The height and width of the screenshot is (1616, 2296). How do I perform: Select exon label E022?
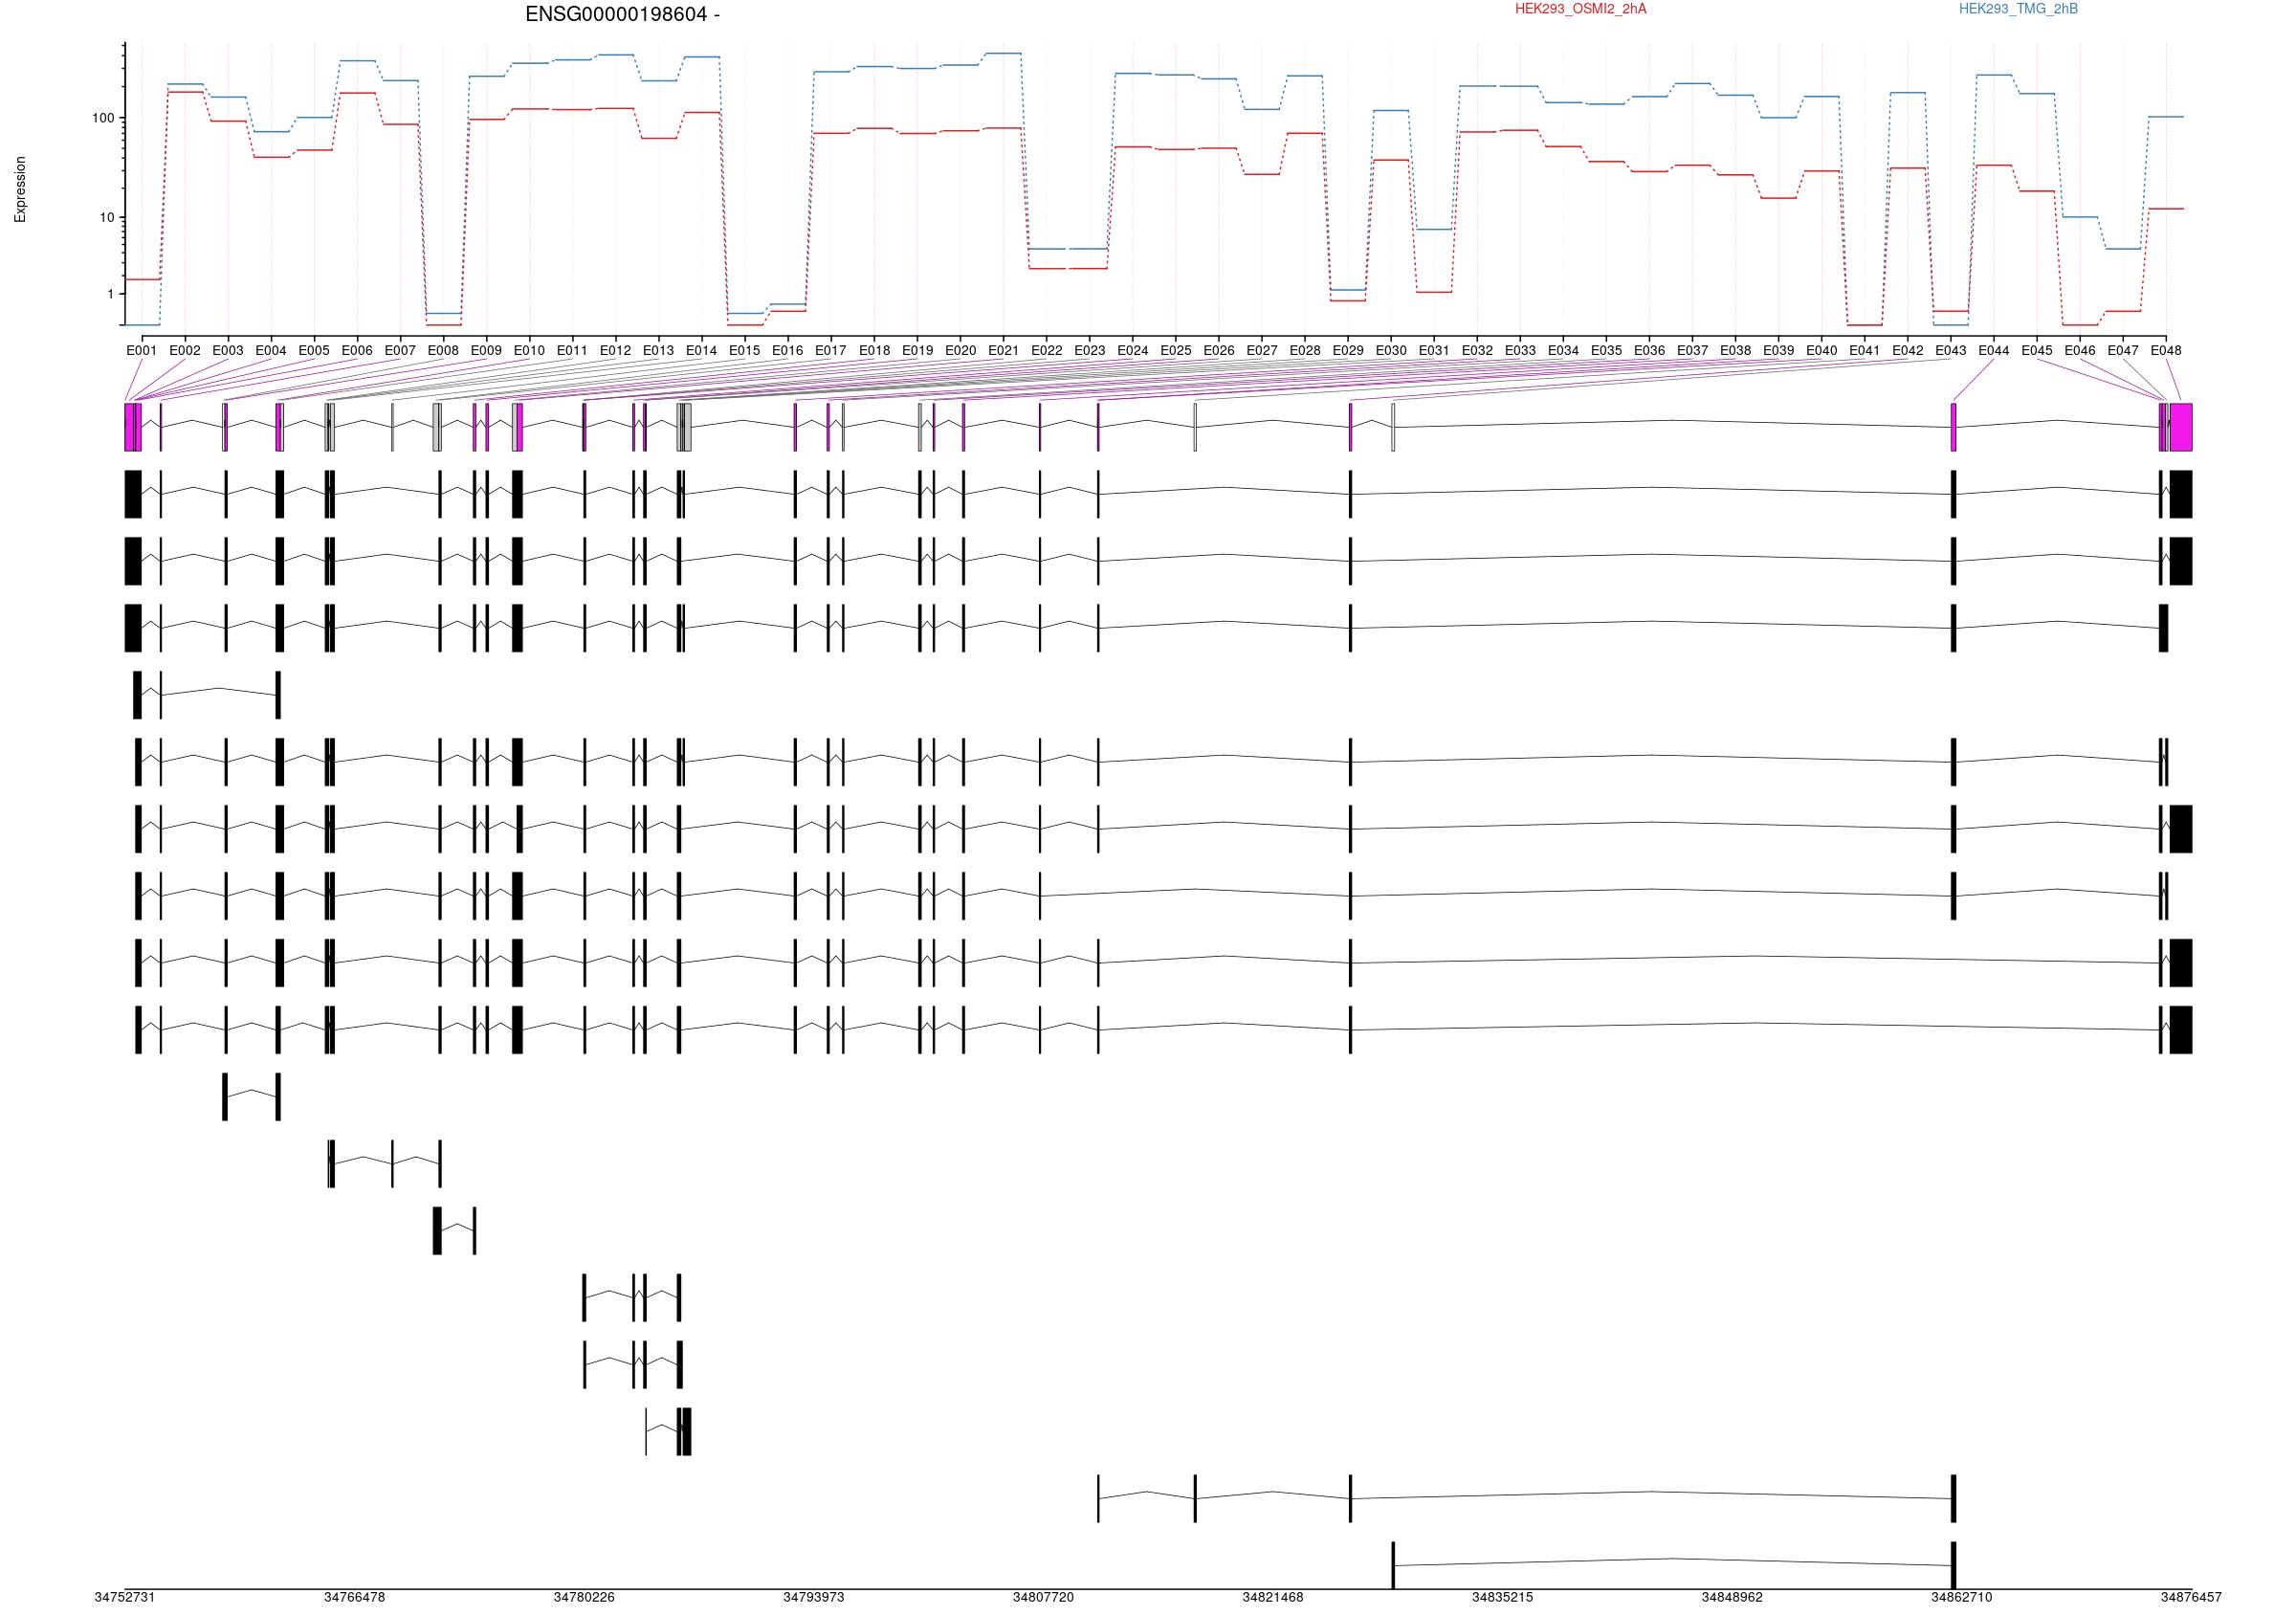1047,351
